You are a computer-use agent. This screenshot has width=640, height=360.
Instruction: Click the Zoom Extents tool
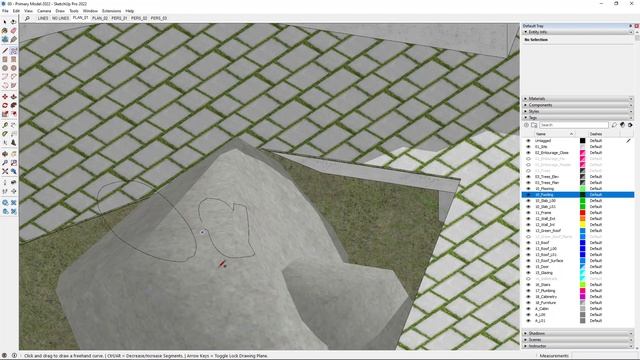pos(5,171)
